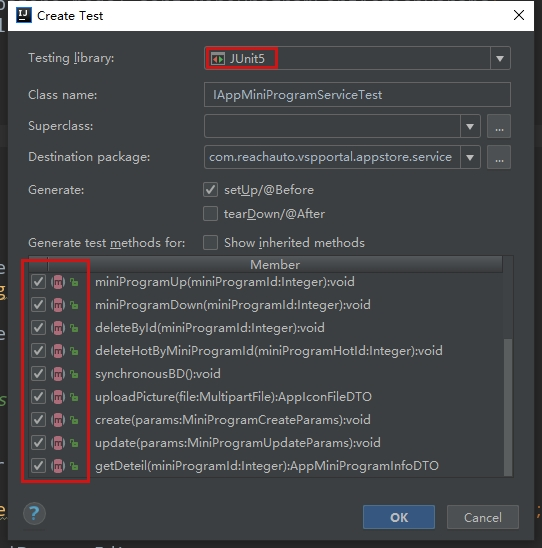Click green public lock icon for synchronousBD
The height and width of the screenshot is (548, 542).
click(74, 374)
